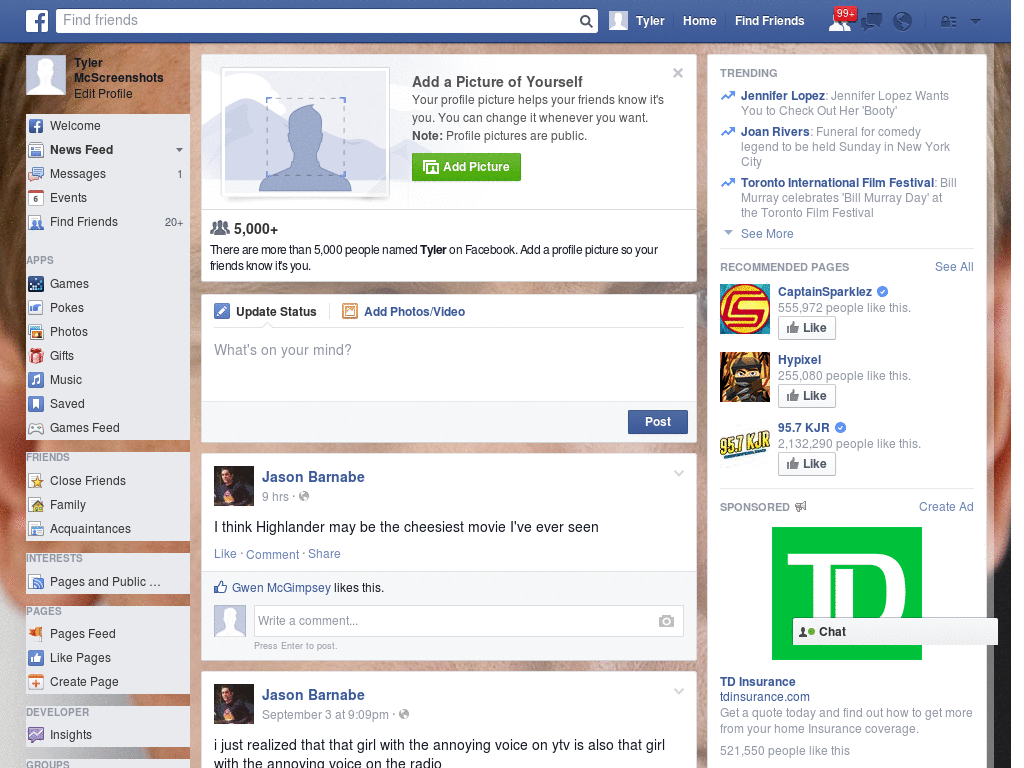
Task: Open the Chat bar
Action: [895, 632]
